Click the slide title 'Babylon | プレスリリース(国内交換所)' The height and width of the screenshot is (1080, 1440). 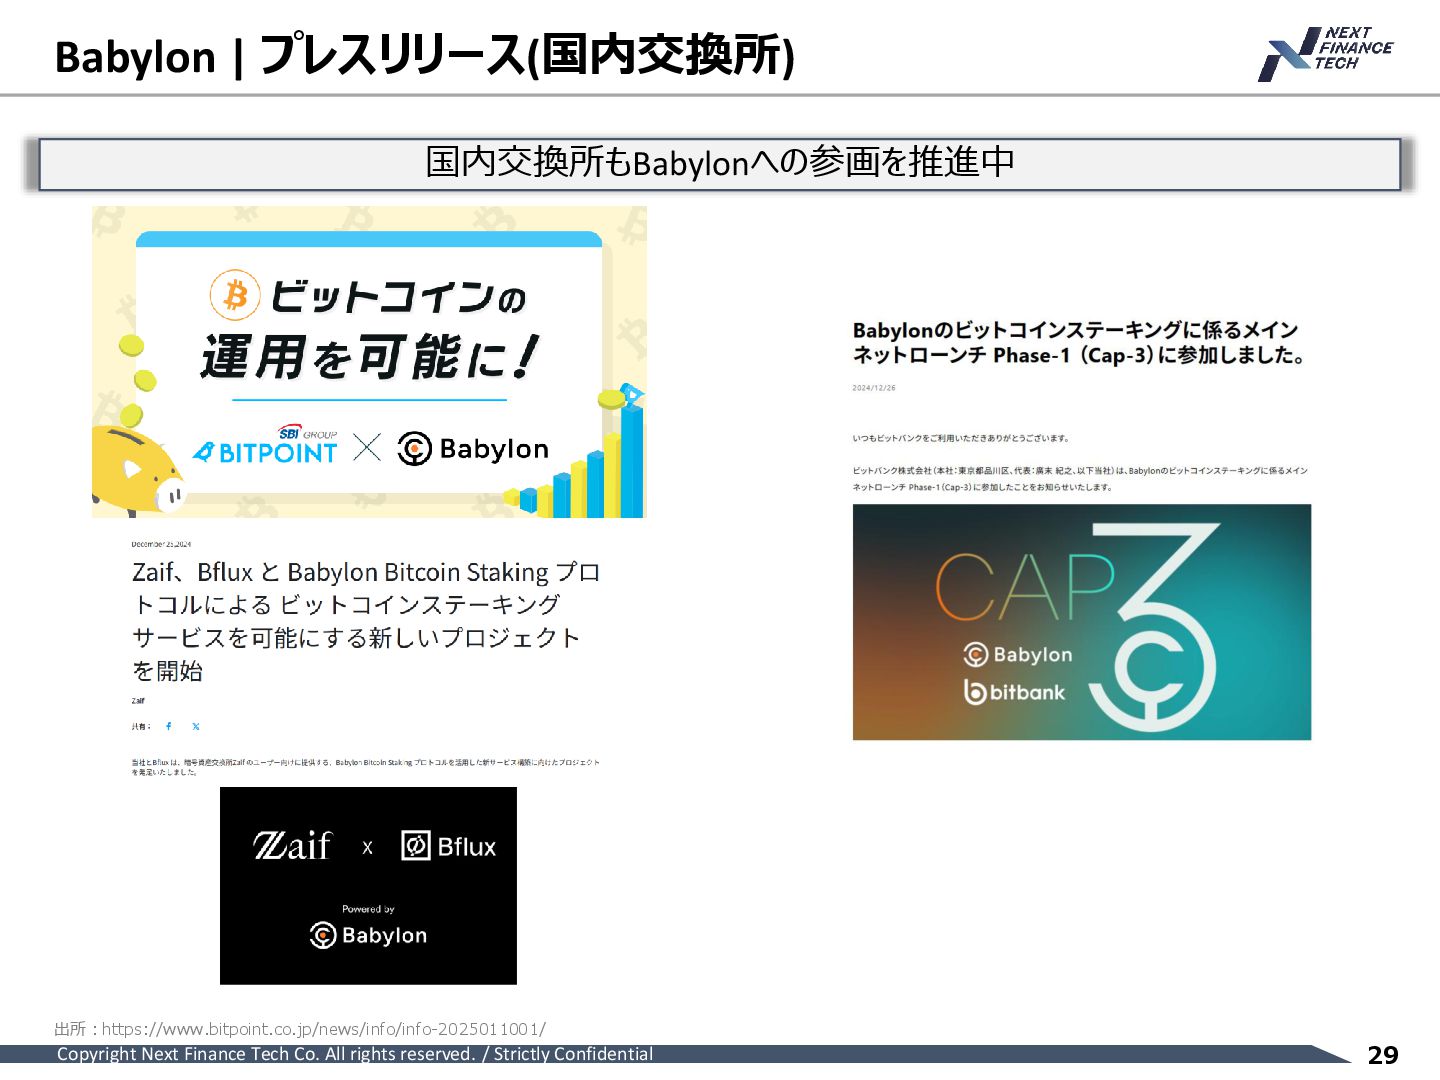(x=424, y=56)
